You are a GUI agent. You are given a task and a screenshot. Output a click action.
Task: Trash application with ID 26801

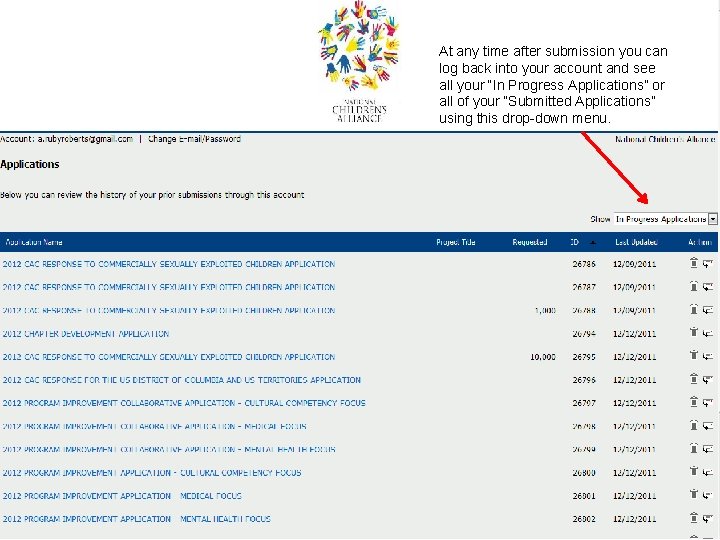[x=693, y=495]
